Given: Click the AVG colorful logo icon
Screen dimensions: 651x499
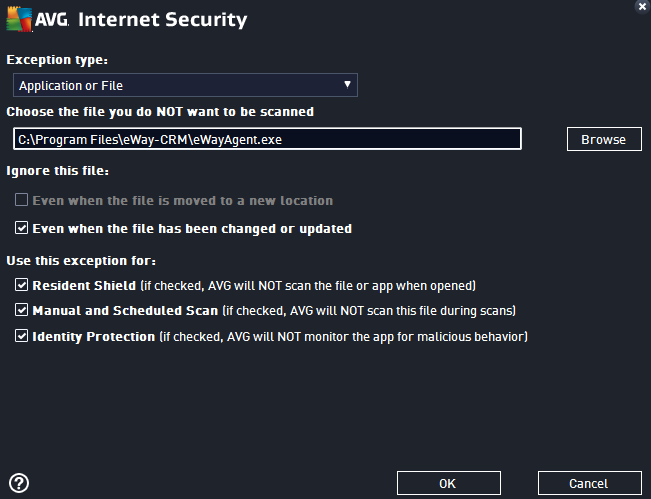Looking at the screenshot, I should [x=19, y=19].
